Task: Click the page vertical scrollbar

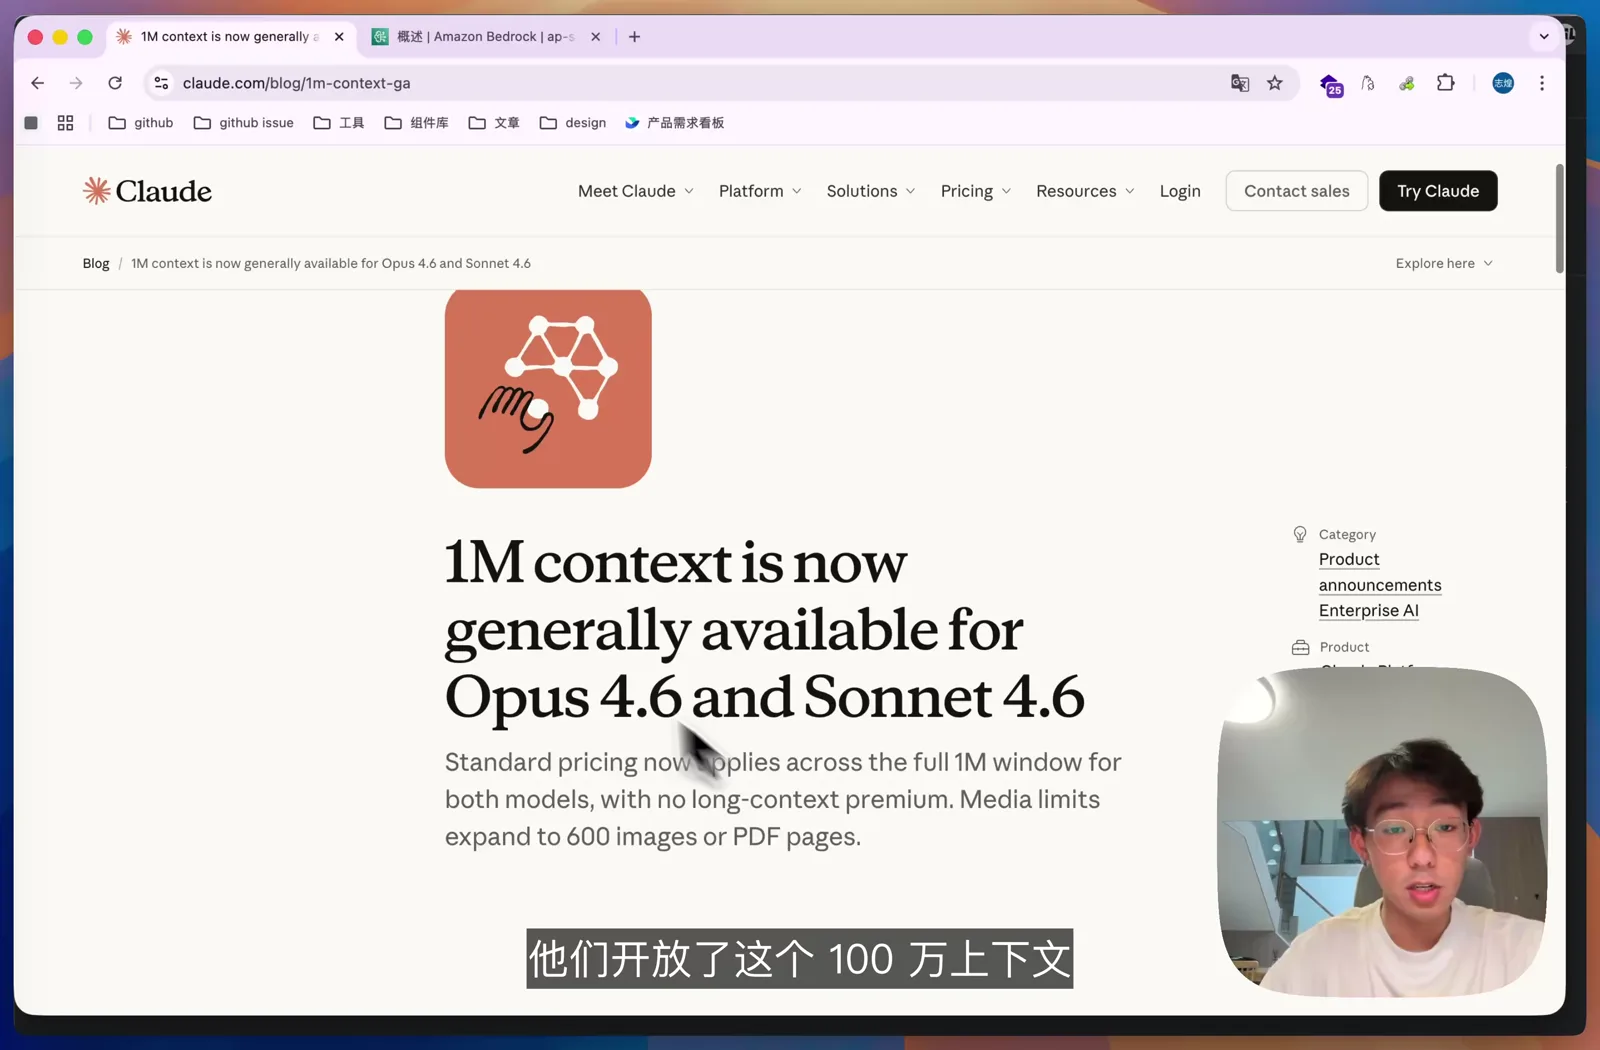Action: point(1559,218)
